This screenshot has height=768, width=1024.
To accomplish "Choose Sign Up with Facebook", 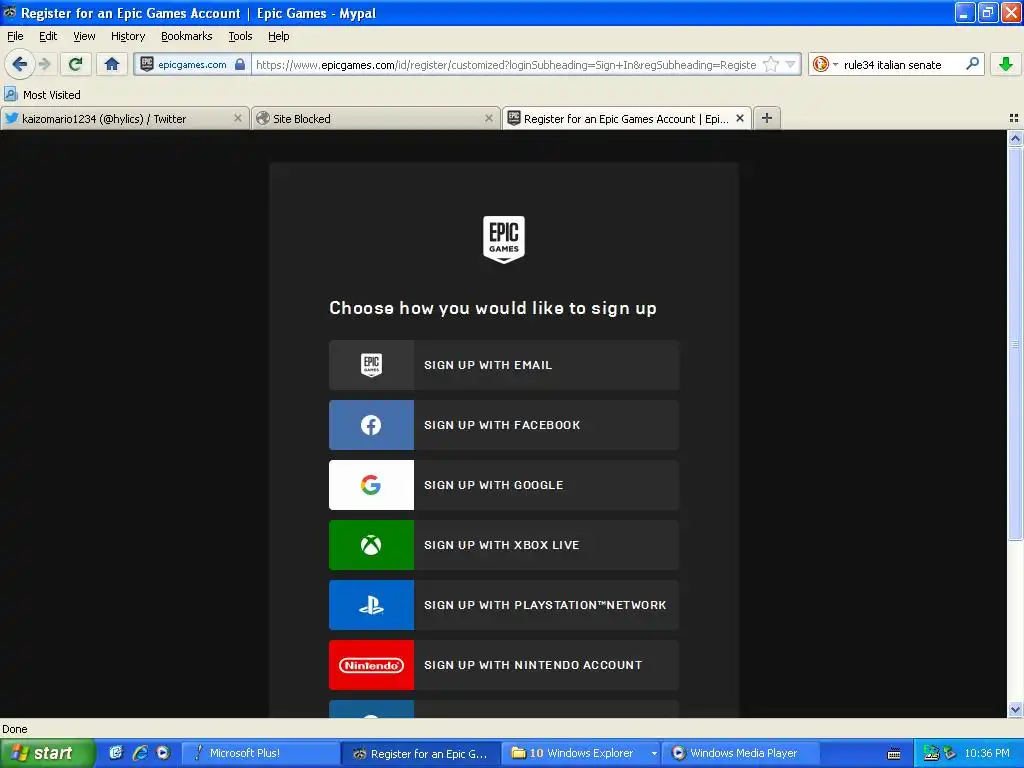I will [x=504, y=425].
